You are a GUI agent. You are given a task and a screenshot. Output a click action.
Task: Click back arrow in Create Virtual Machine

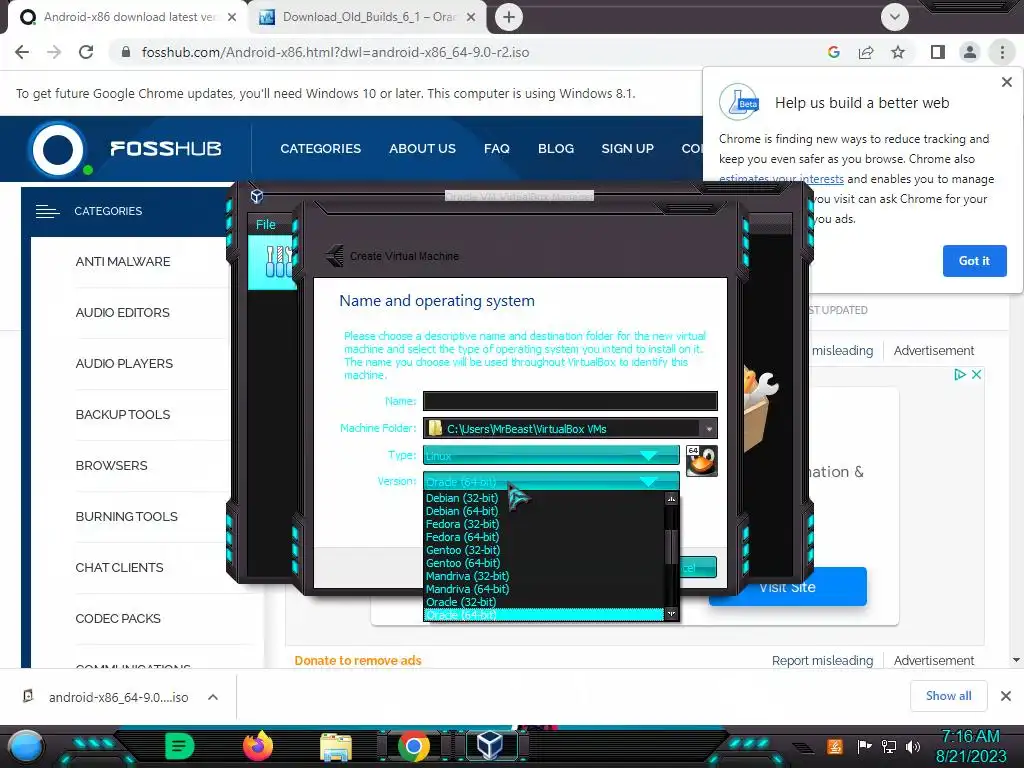(335, 255)
